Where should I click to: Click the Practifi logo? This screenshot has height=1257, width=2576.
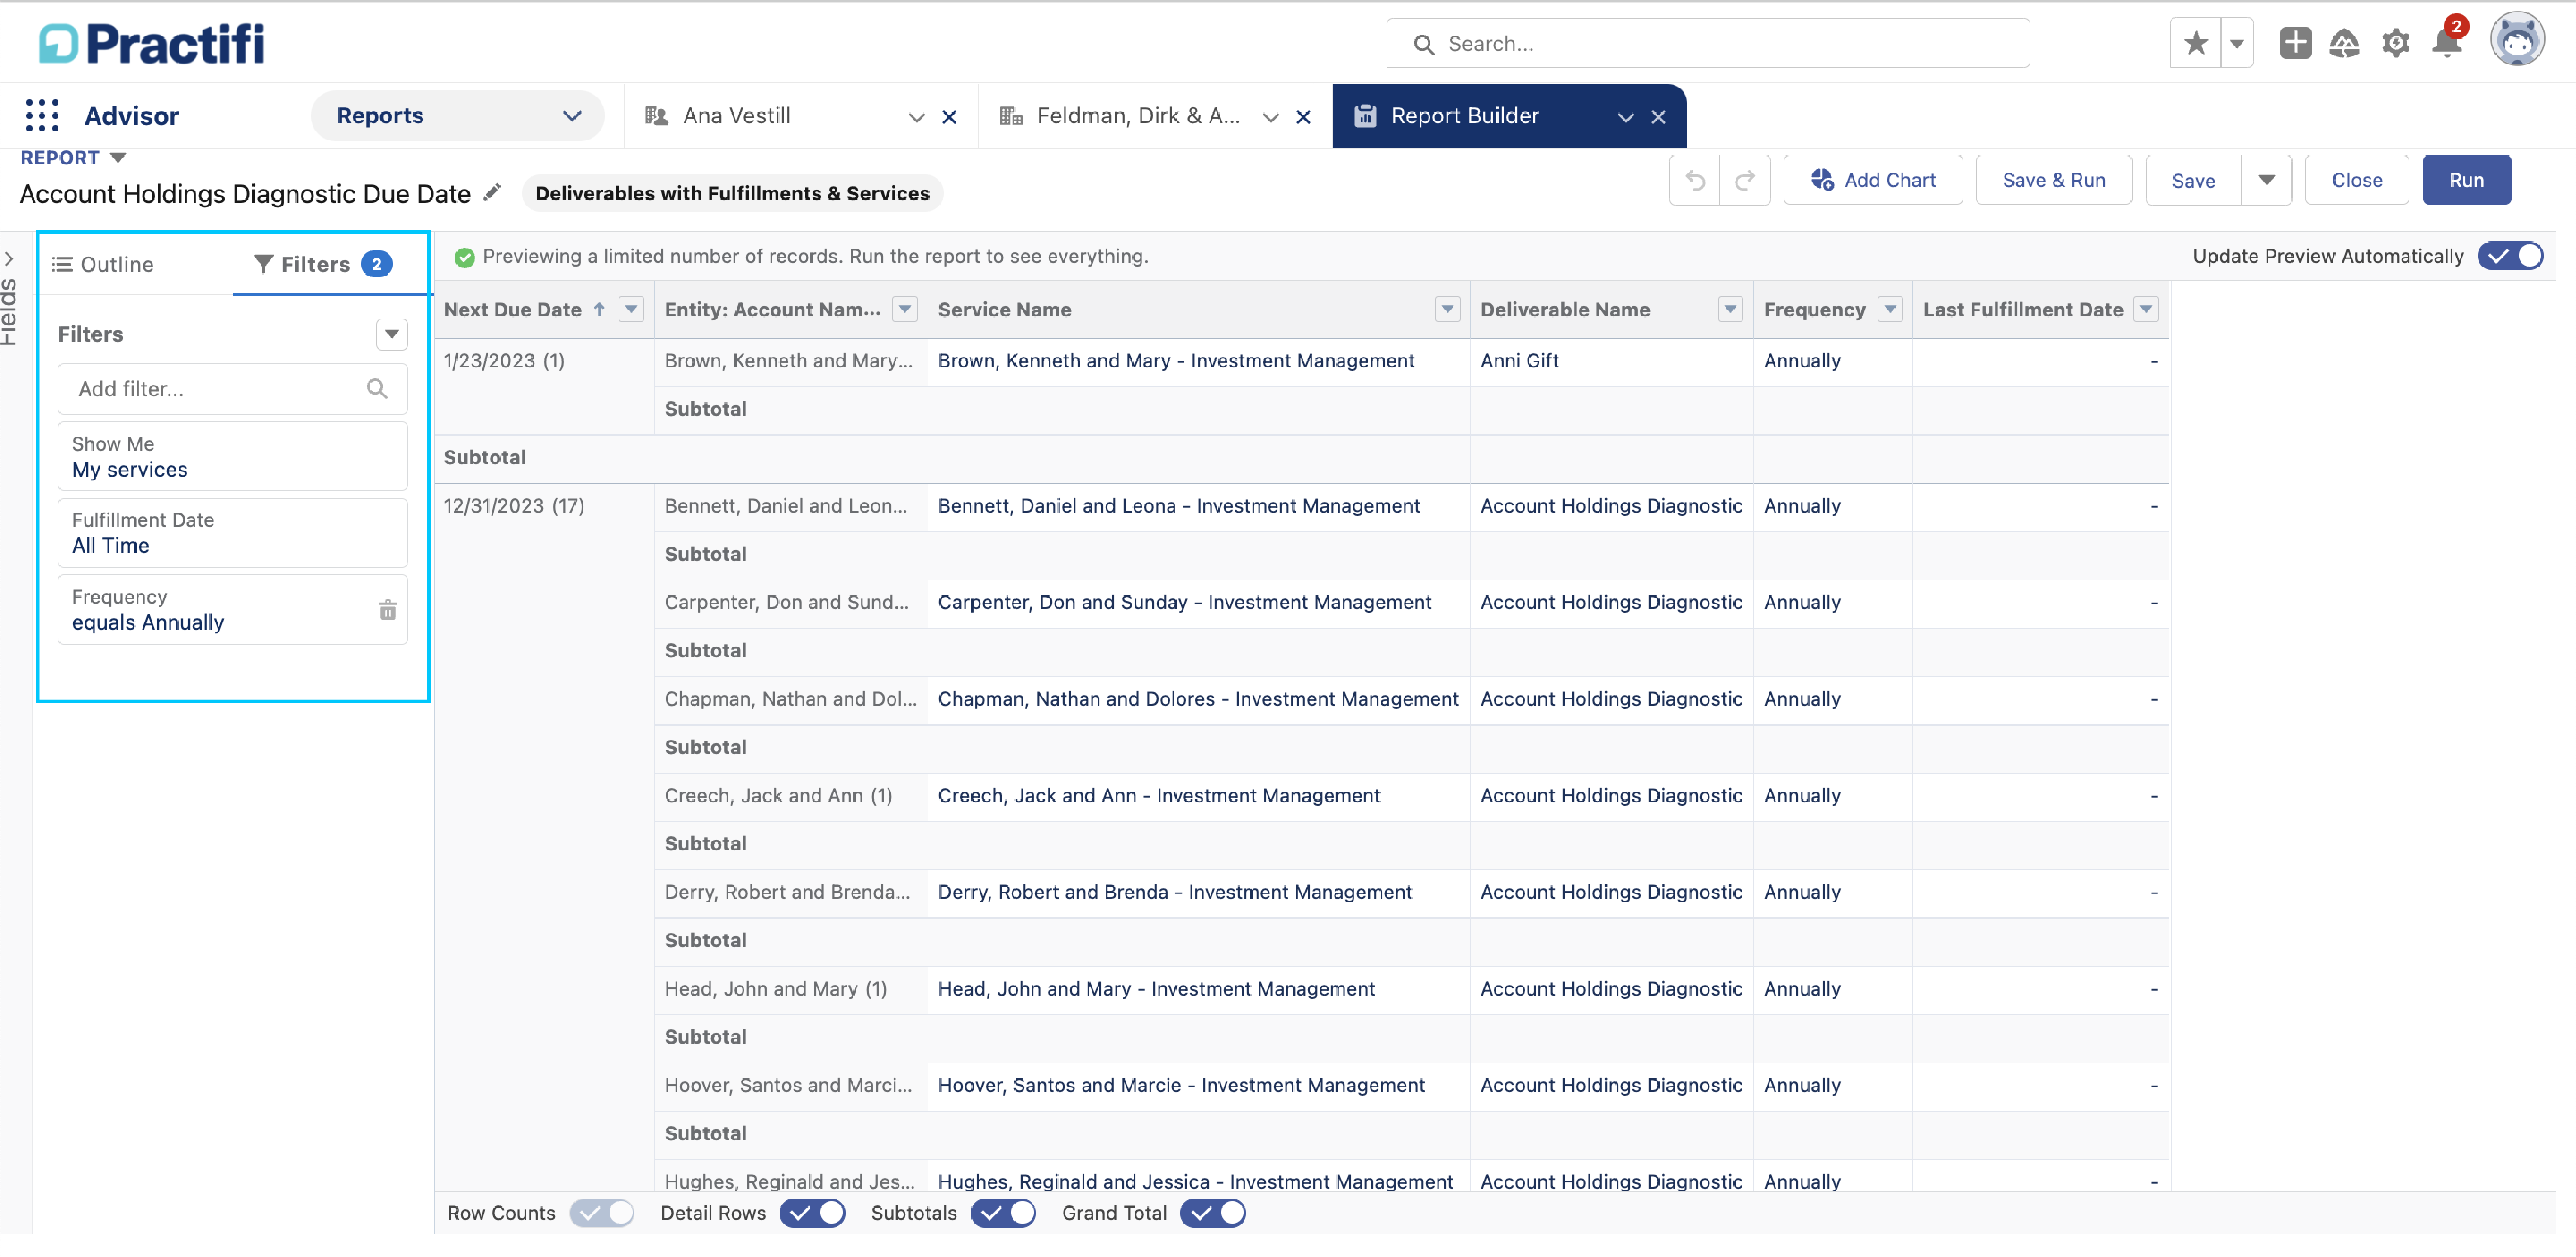point(152,43)
